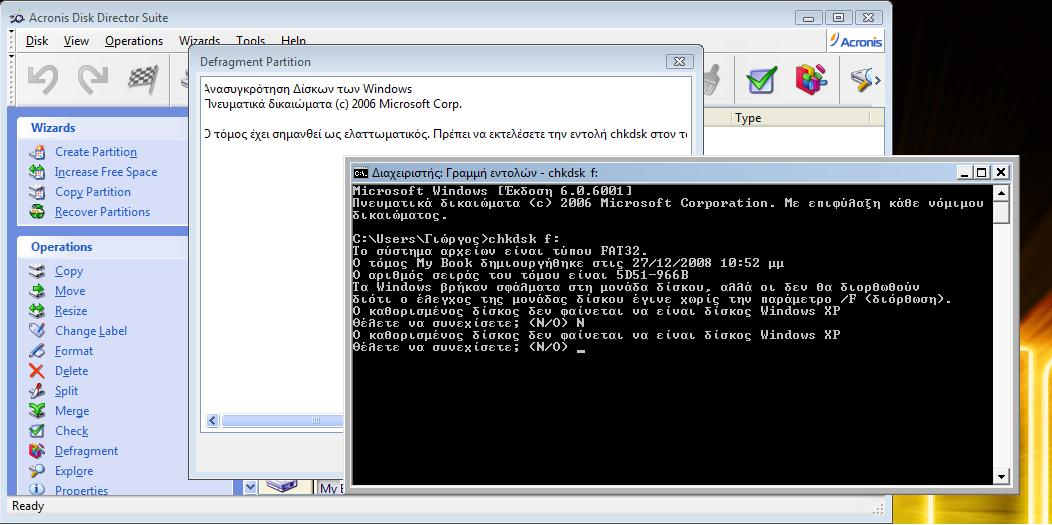1052x525 pixels.
Task: Click the Recover Partitions icon
Action: [38, 212]
